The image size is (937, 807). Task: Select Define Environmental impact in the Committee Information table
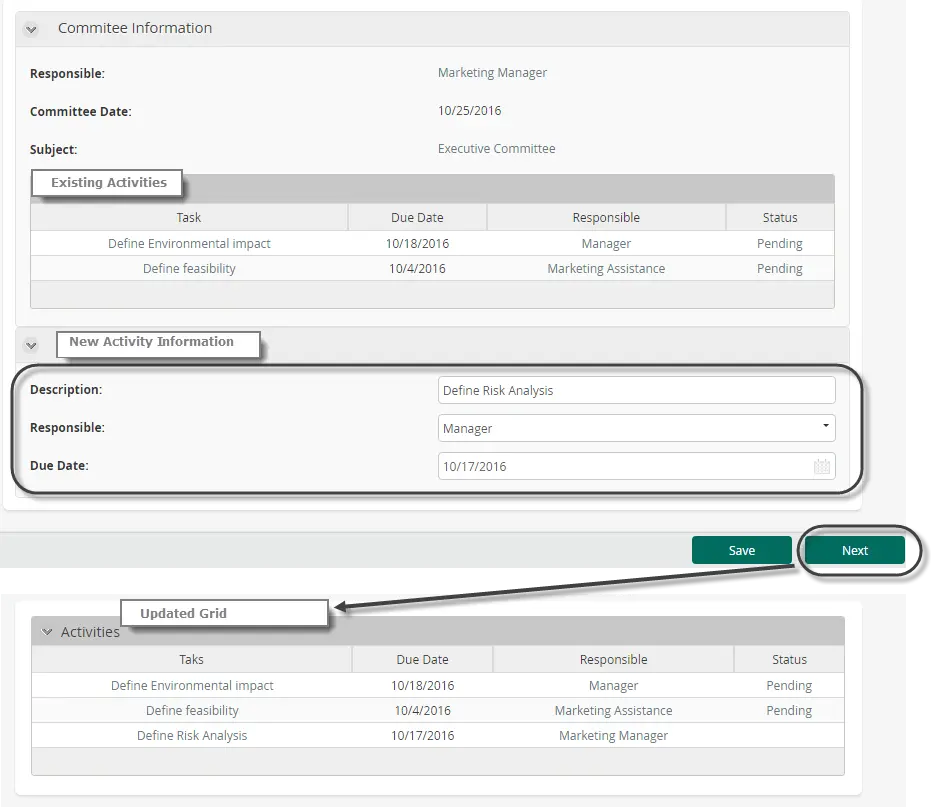(189, 243)
